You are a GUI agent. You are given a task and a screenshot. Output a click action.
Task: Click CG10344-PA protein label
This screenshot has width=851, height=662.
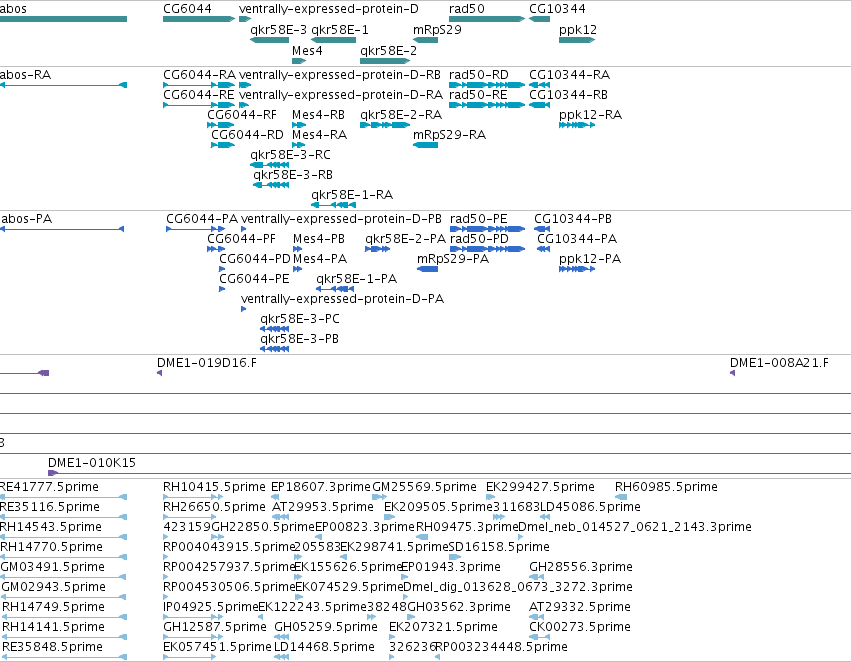coord(577,239)
